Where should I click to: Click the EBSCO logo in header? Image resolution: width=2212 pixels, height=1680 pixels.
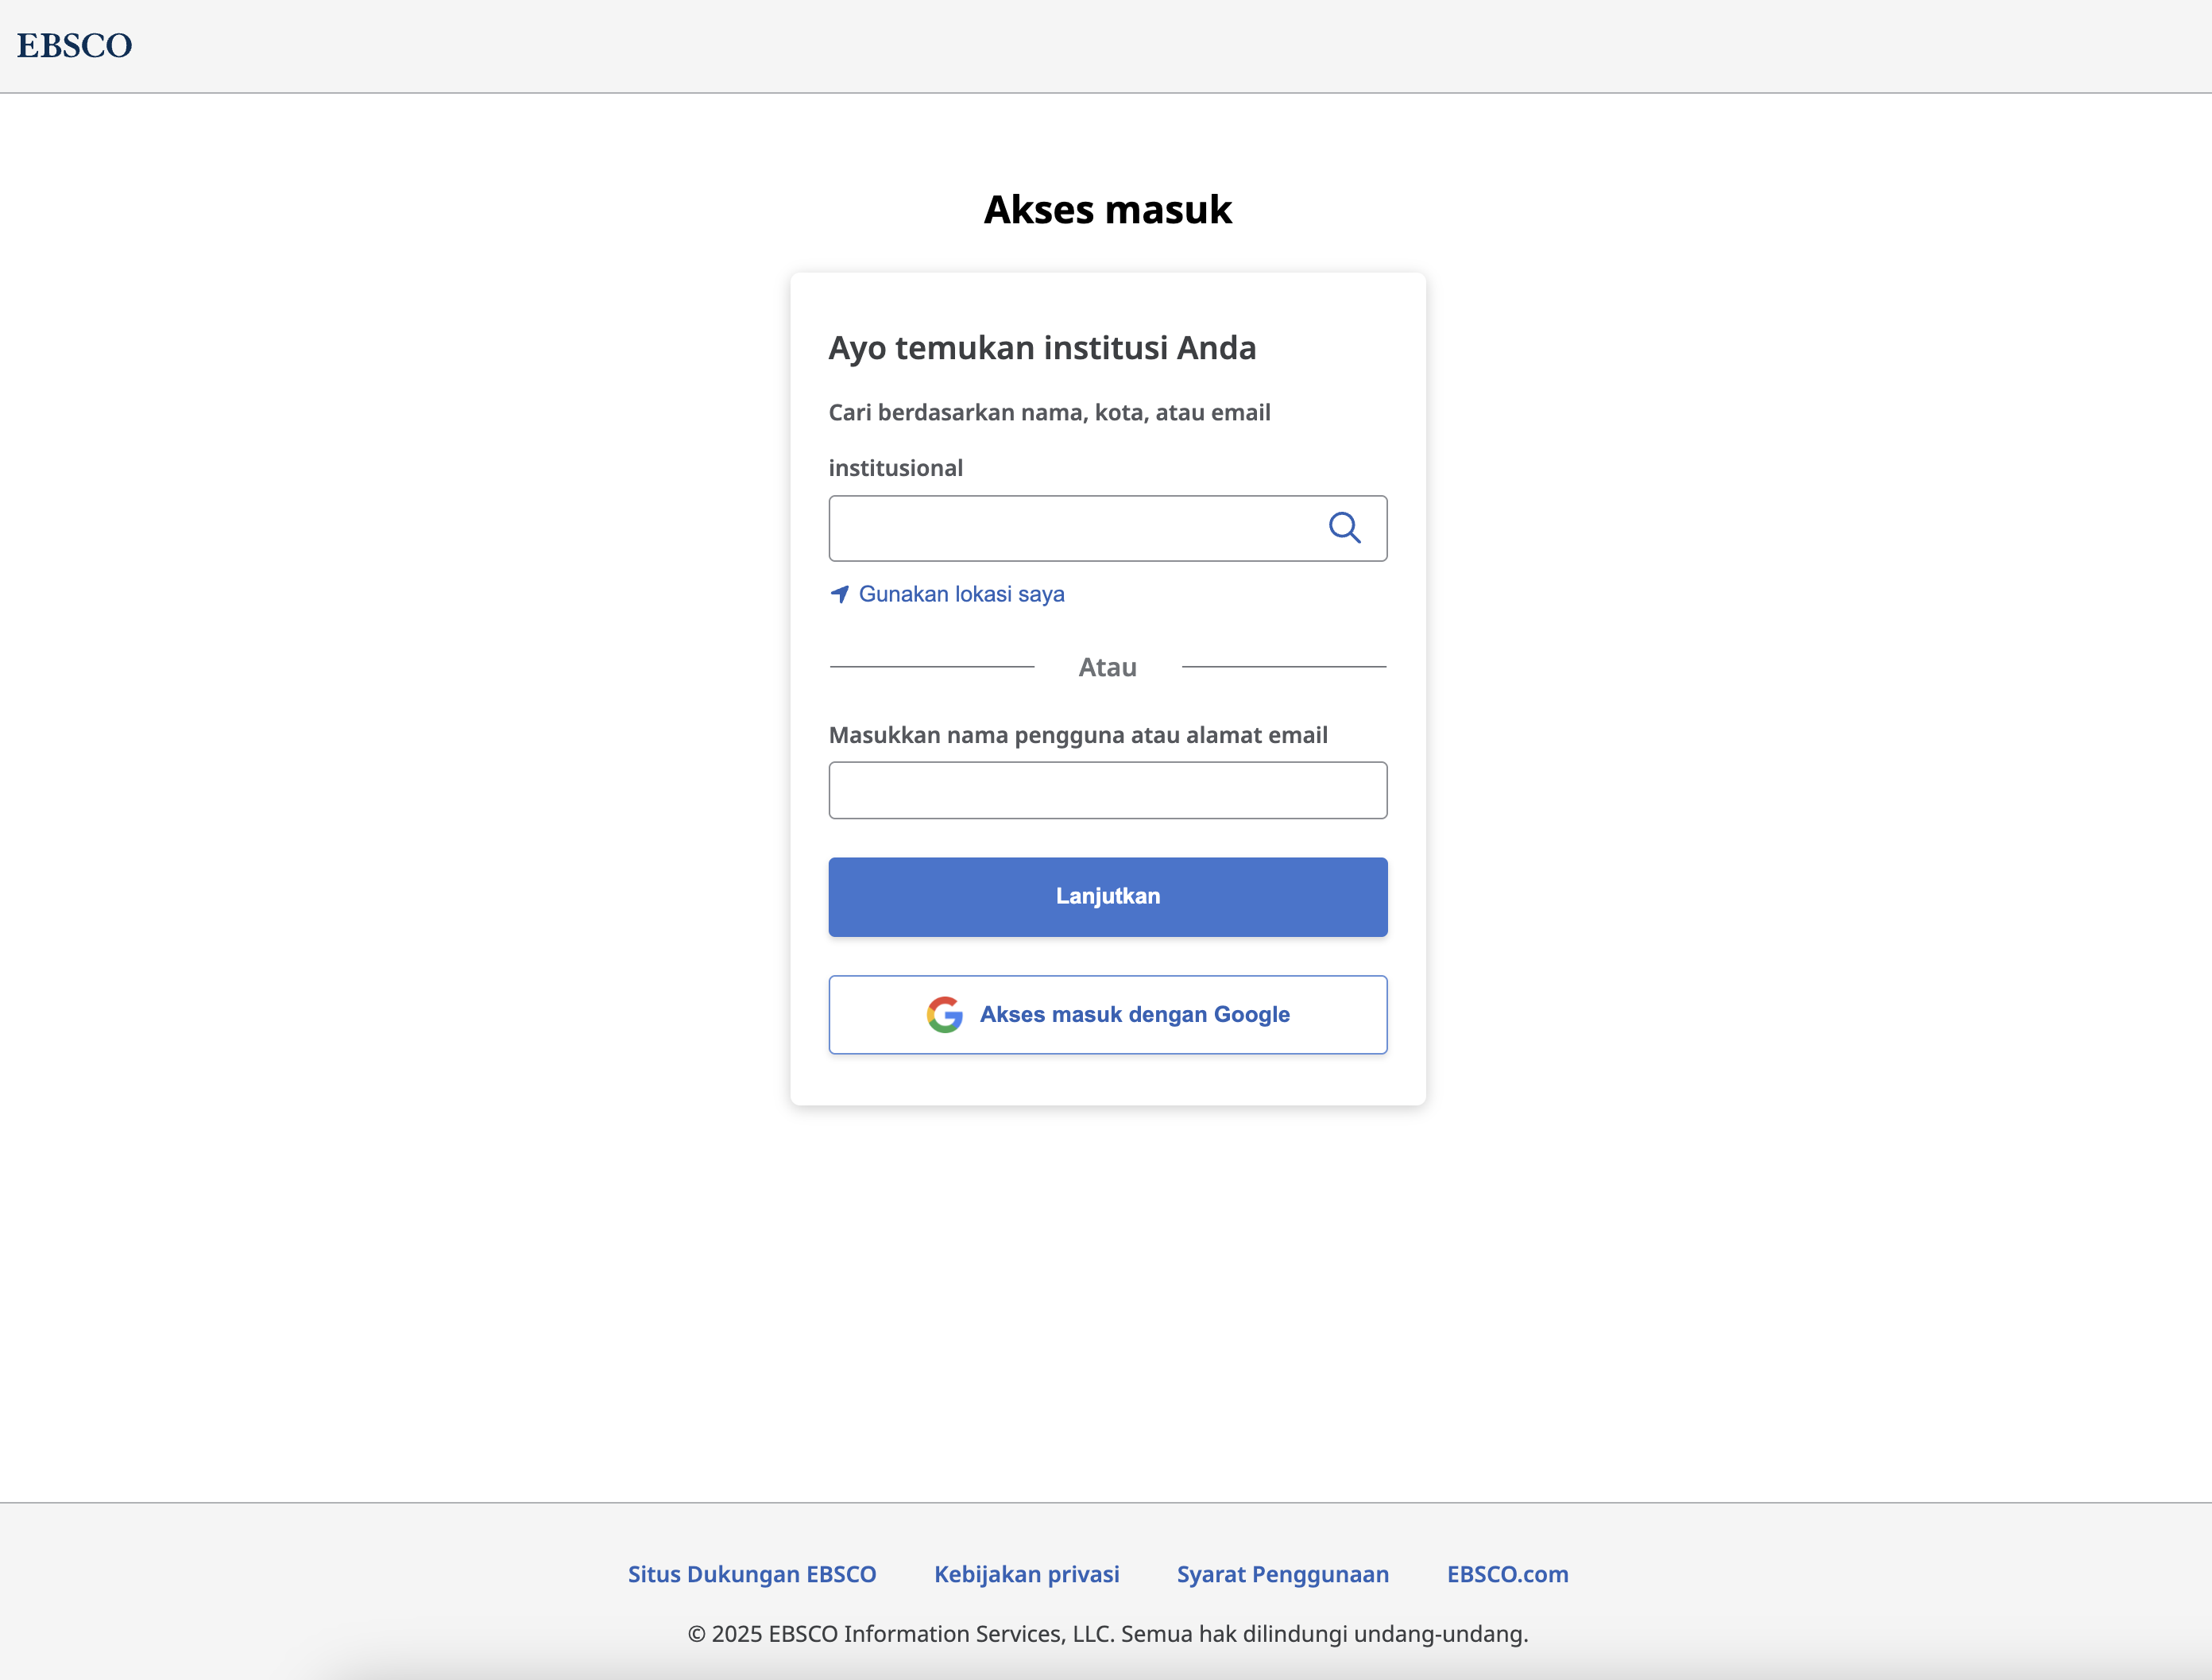(x=74, y=46)
